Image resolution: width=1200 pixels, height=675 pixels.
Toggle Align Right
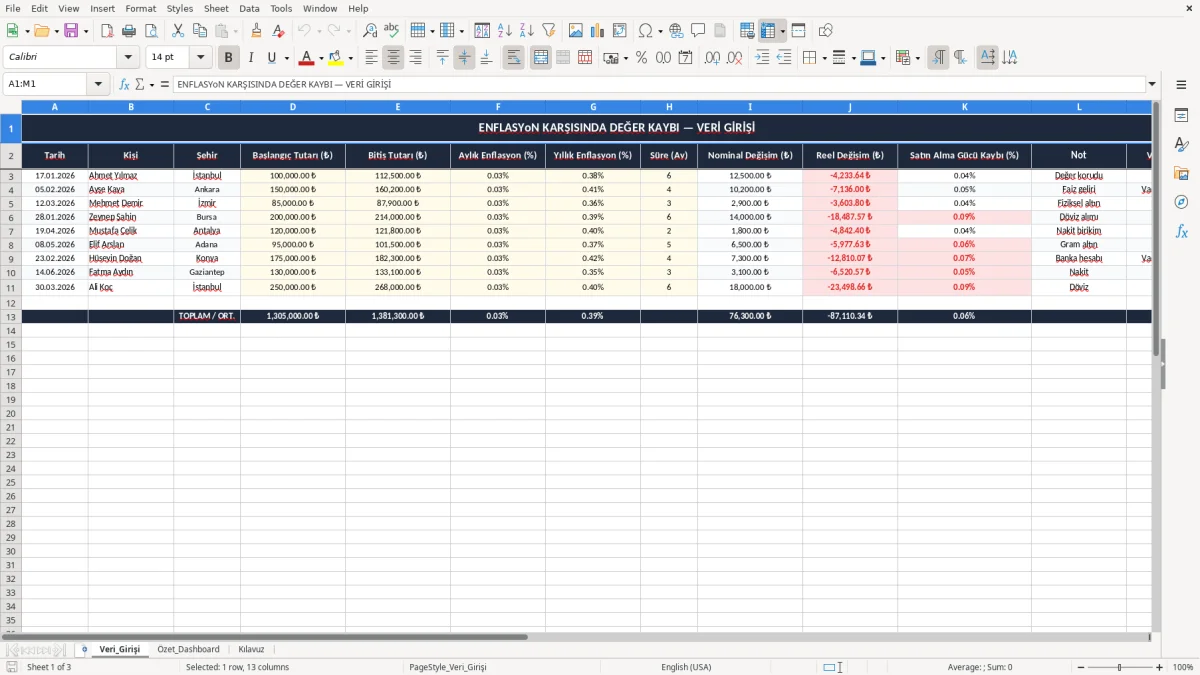(x=415, y=58)
